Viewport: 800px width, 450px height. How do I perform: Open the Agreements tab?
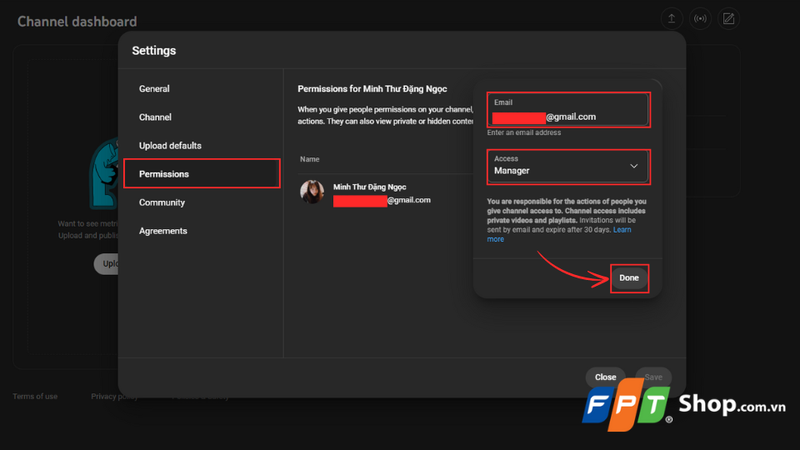[163, 231]
